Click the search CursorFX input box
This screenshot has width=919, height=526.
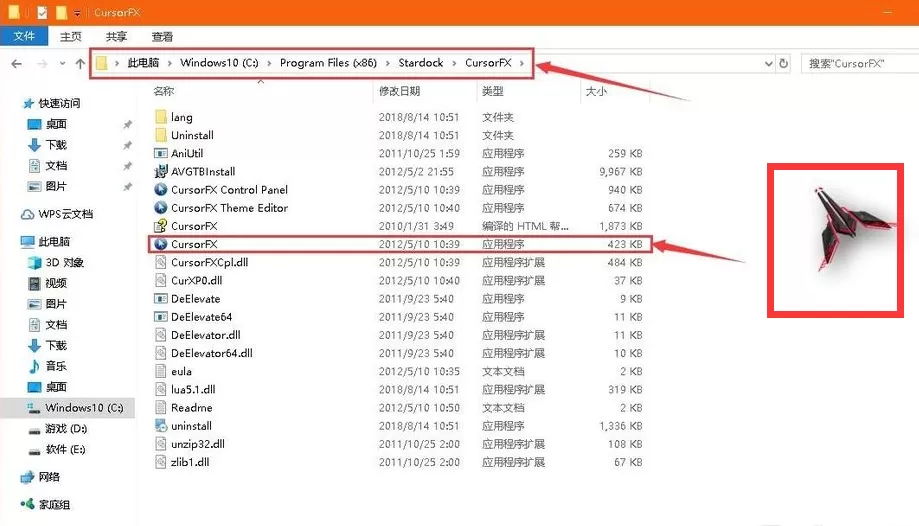pos(859,63)
